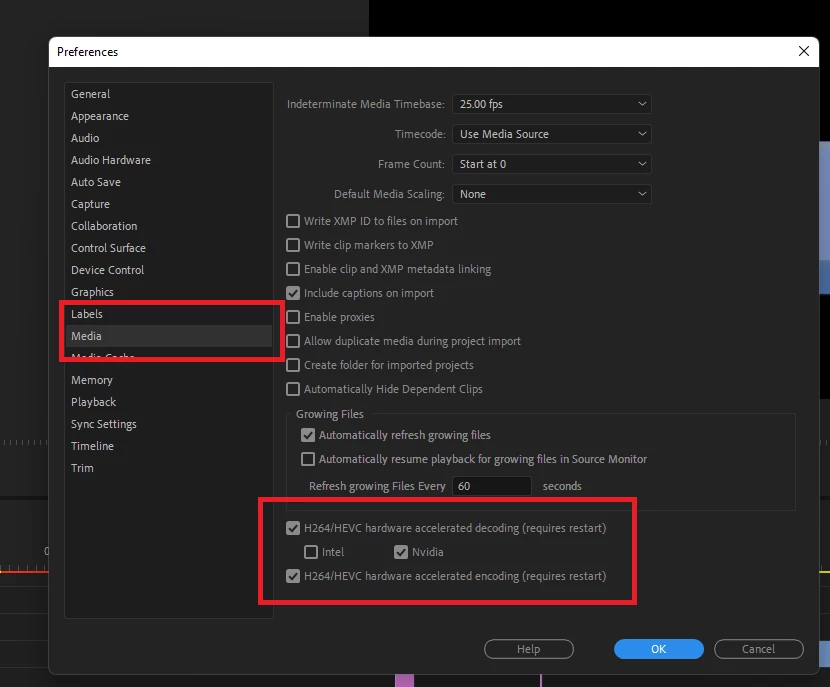This screenshot has width=830, height=687.
Task: Check Create folder for imported projects
Action: 293,365
